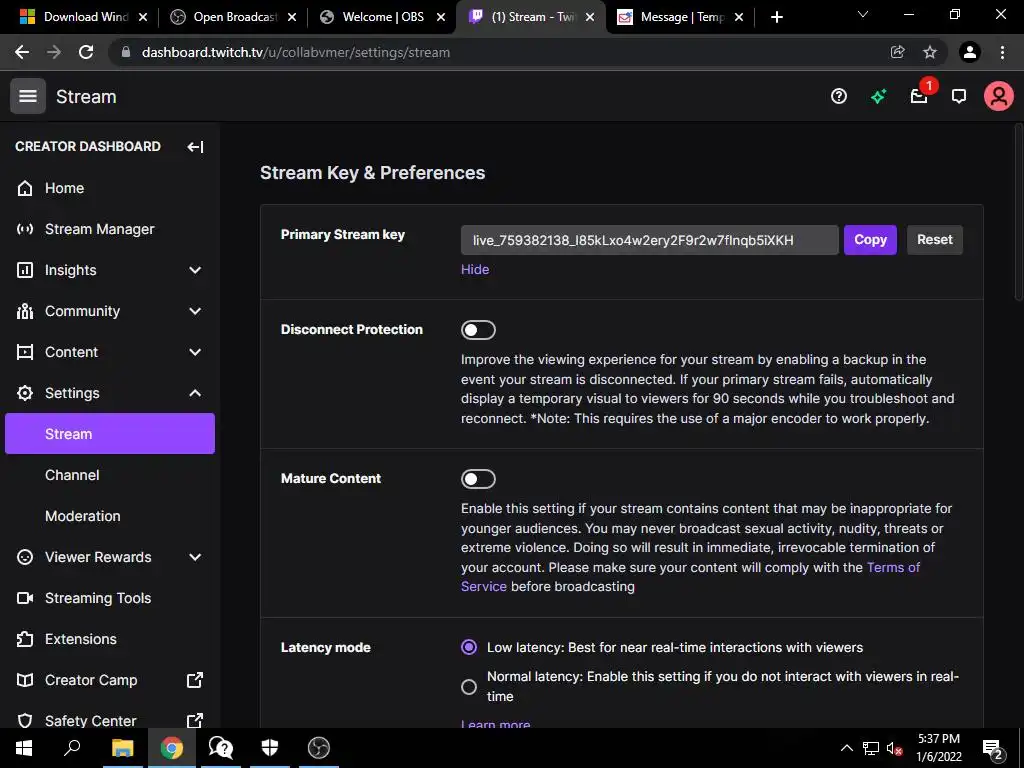The width and height of the screenshot is (1024, 768).
Task: Toggle Disconnect Protection switch
Action: point(478,330)
